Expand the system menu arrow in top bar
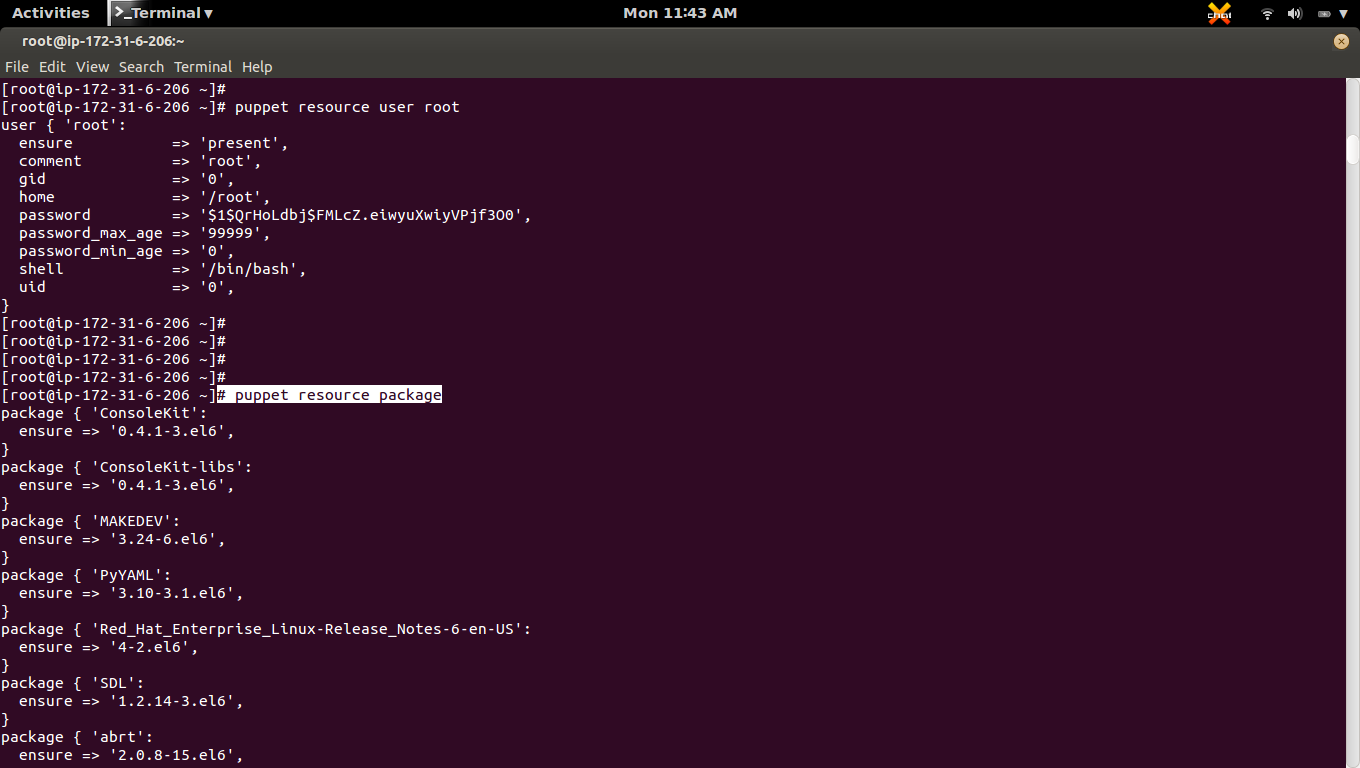Screen dimensions: 1360x768 (1343, 14)
